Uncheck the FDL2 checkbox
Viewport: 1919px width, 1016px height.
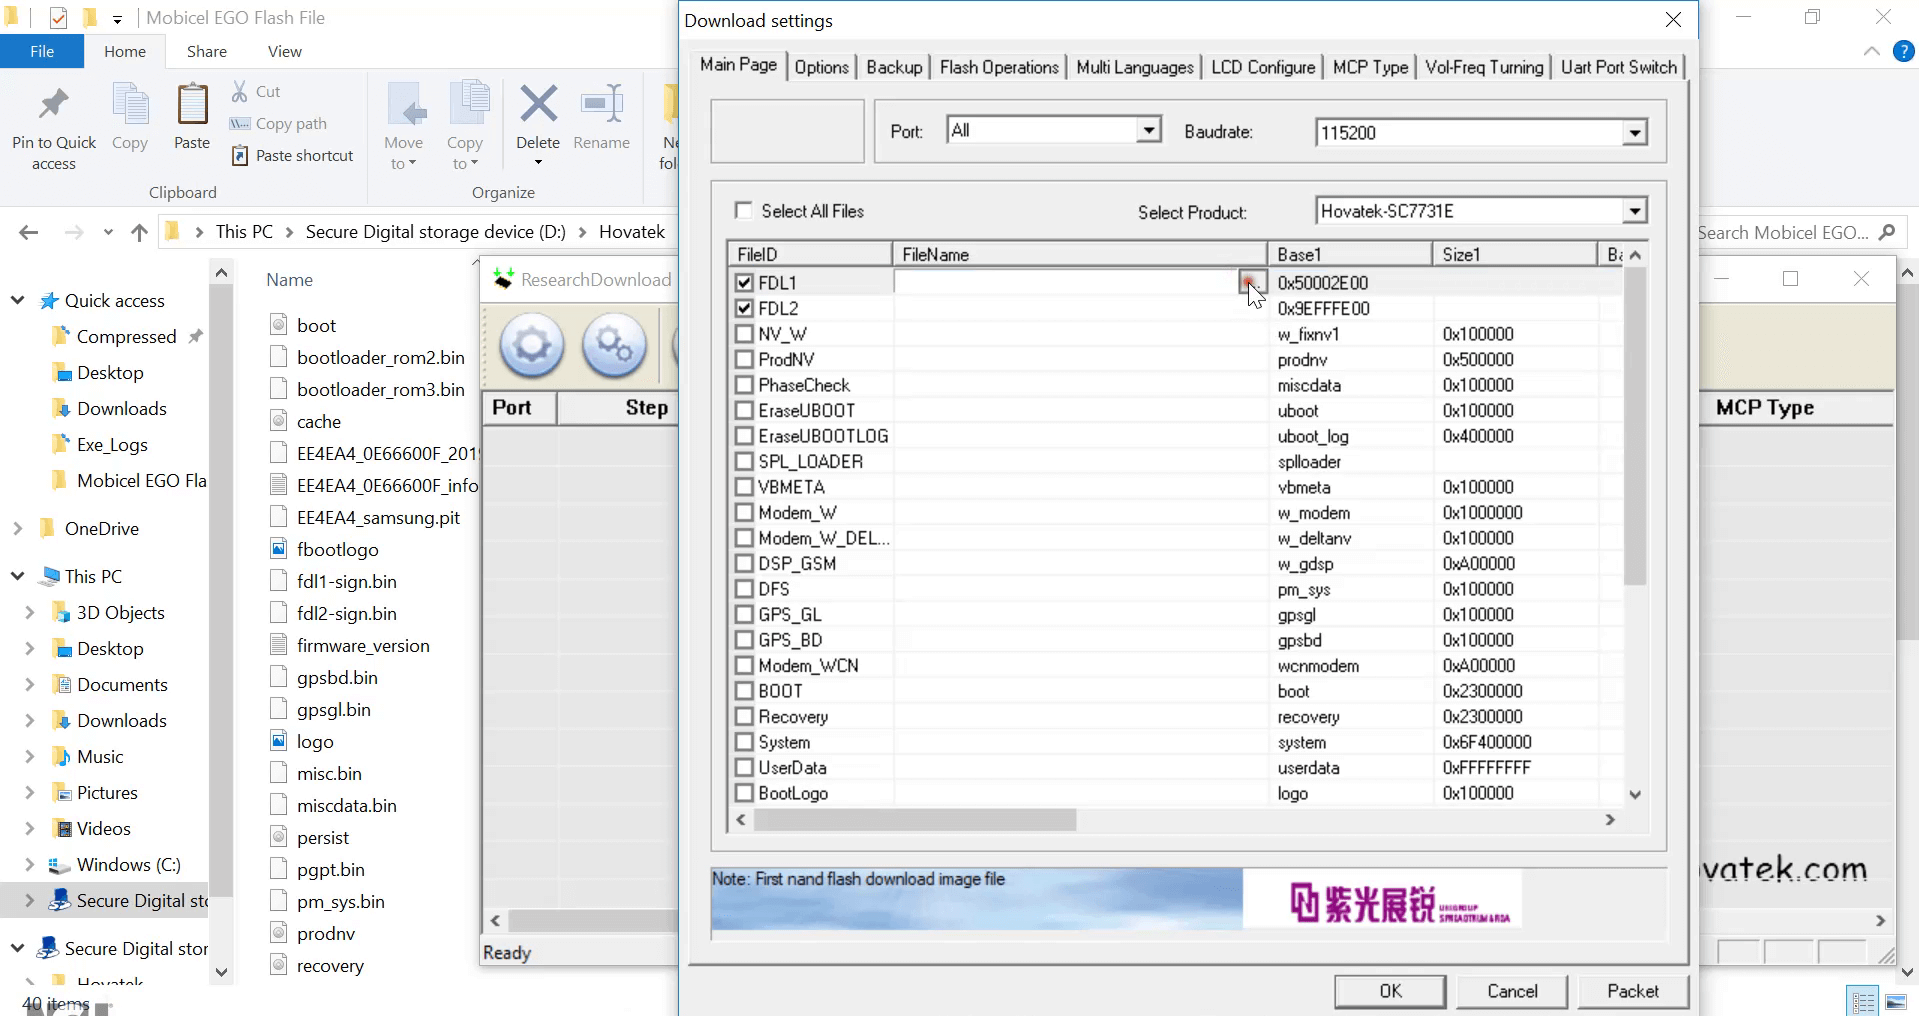point(743,307)
